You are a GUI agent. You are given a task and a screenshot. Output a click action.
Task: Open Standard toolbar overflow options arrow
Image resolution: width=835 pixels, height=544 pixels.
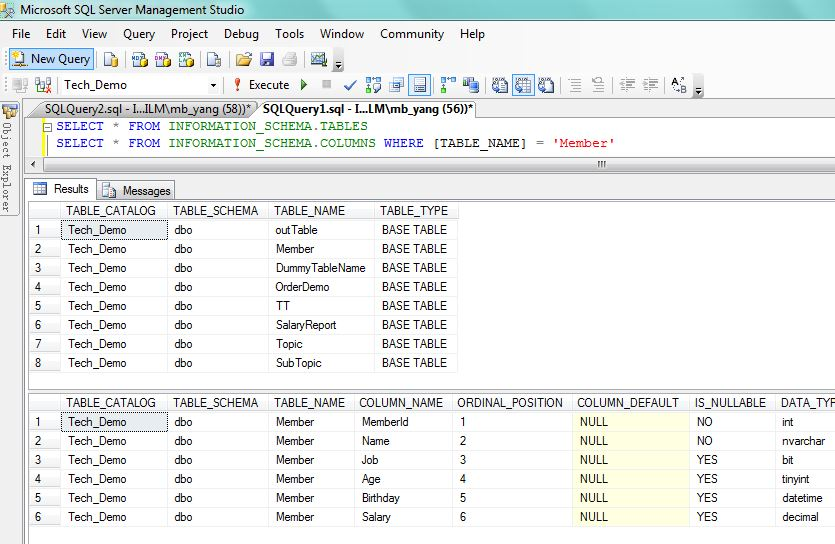click(338, 60)
